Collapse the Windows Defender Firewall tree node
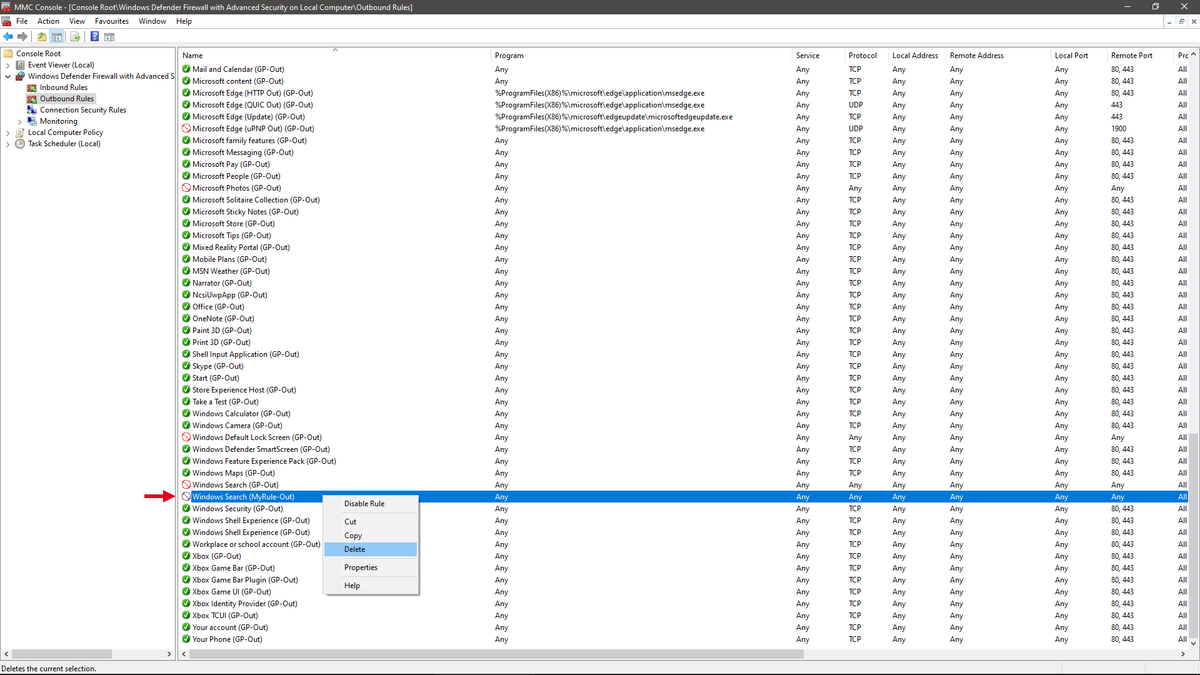 coord(8,77)
